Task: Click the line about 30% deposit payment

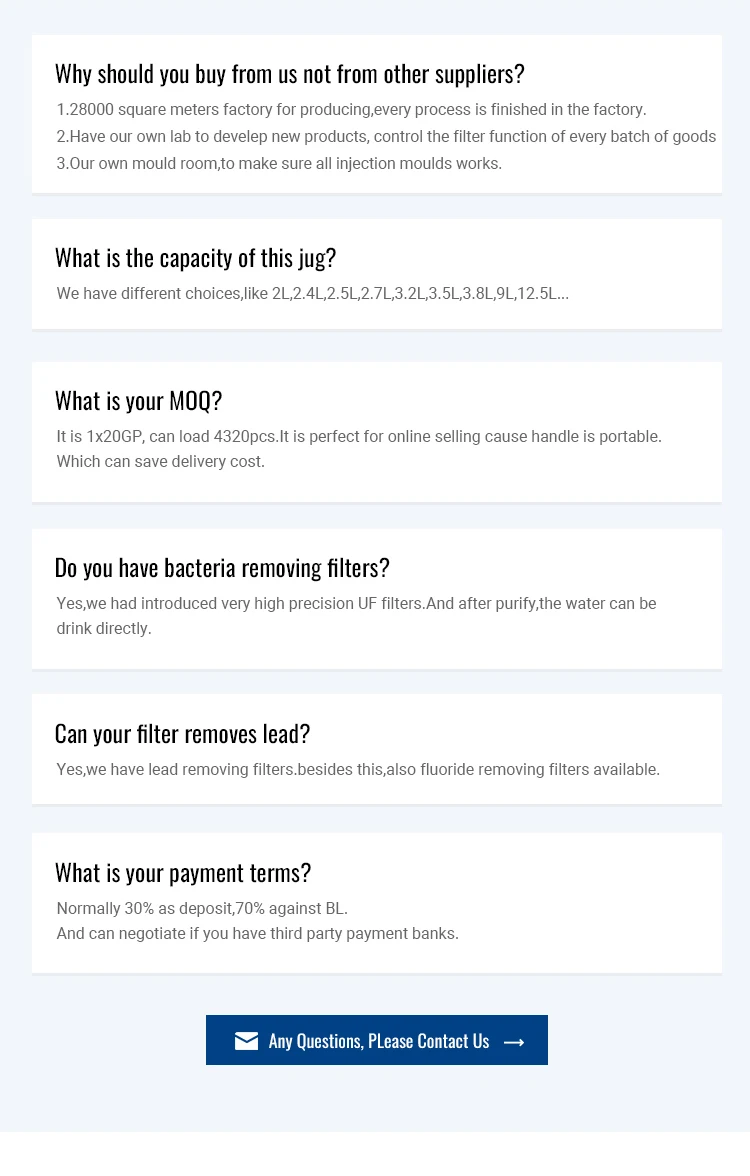Action: 202,908
